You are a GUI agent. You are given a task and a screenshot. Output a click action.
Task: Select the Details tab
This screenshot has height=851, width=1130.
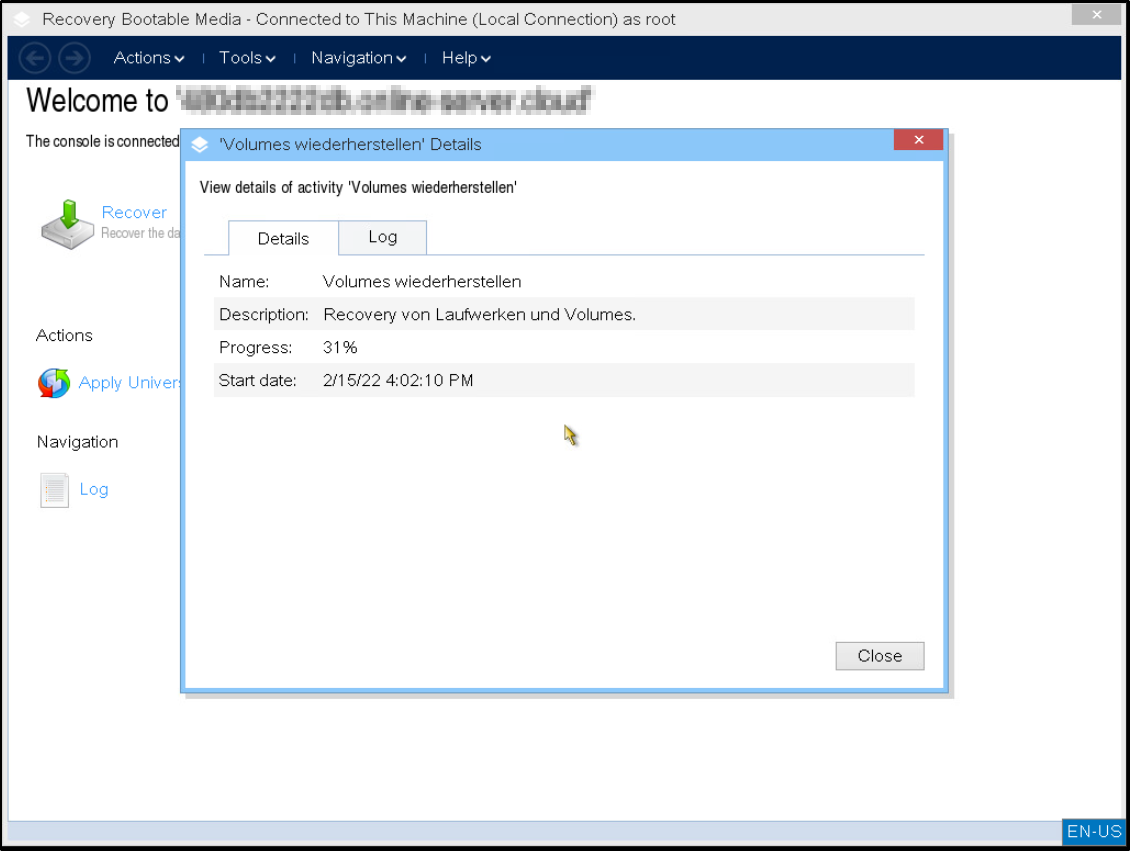(x=283, y=238)
